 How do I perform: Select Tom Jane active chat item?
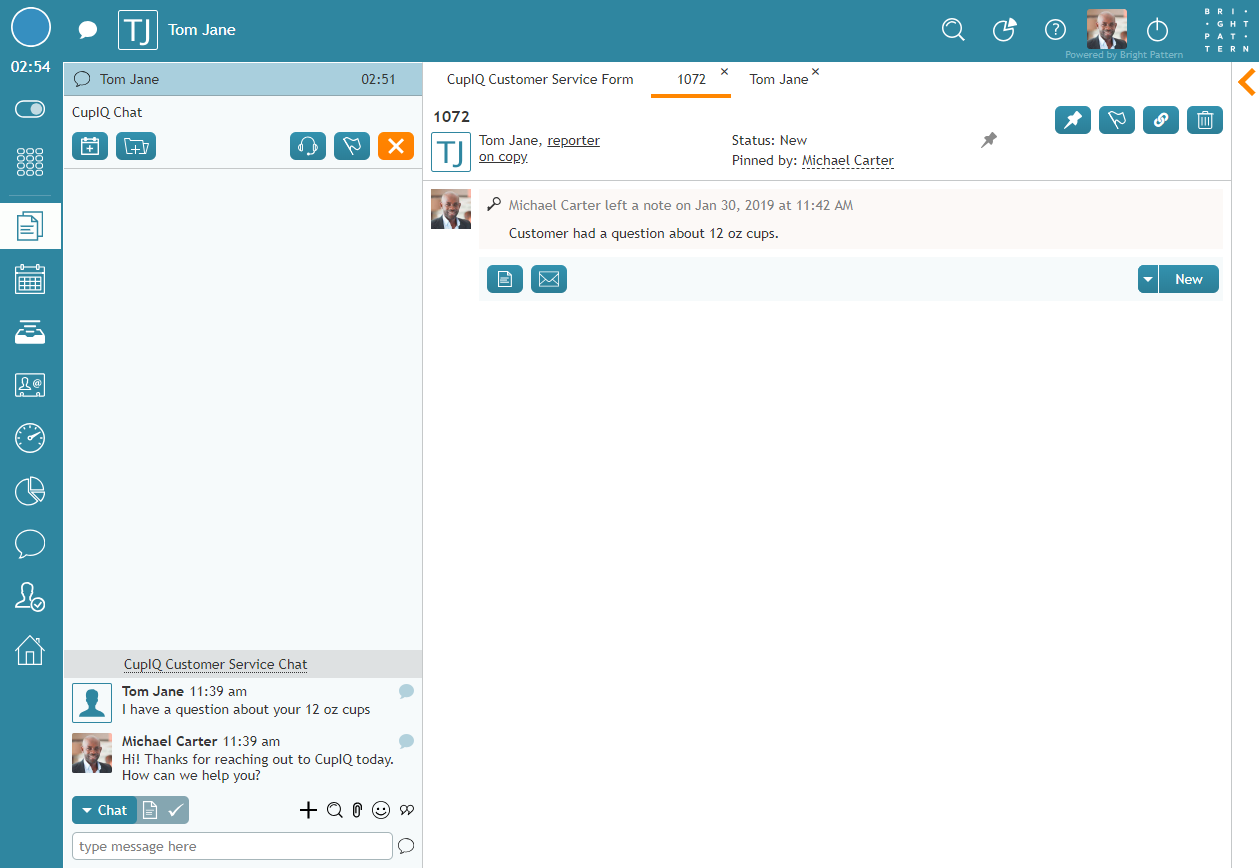pos(242,79)
